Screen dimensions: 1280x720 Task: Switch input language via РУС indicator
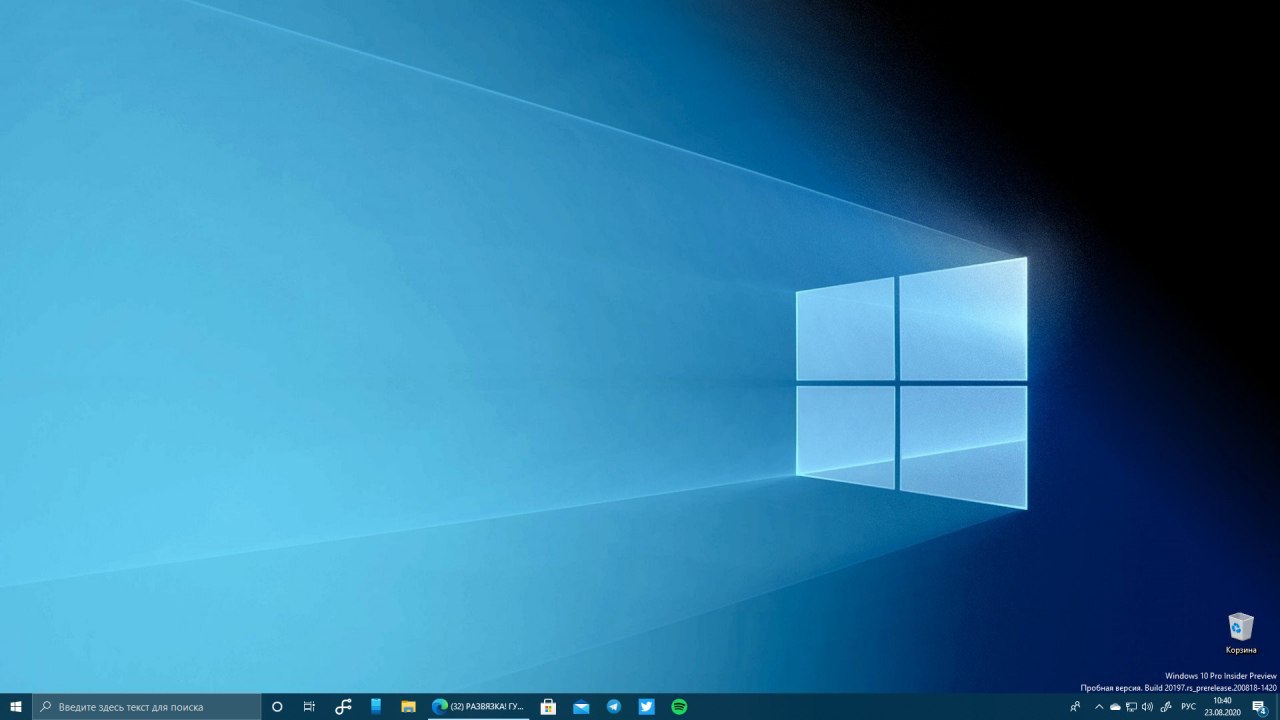point(1188,707)
